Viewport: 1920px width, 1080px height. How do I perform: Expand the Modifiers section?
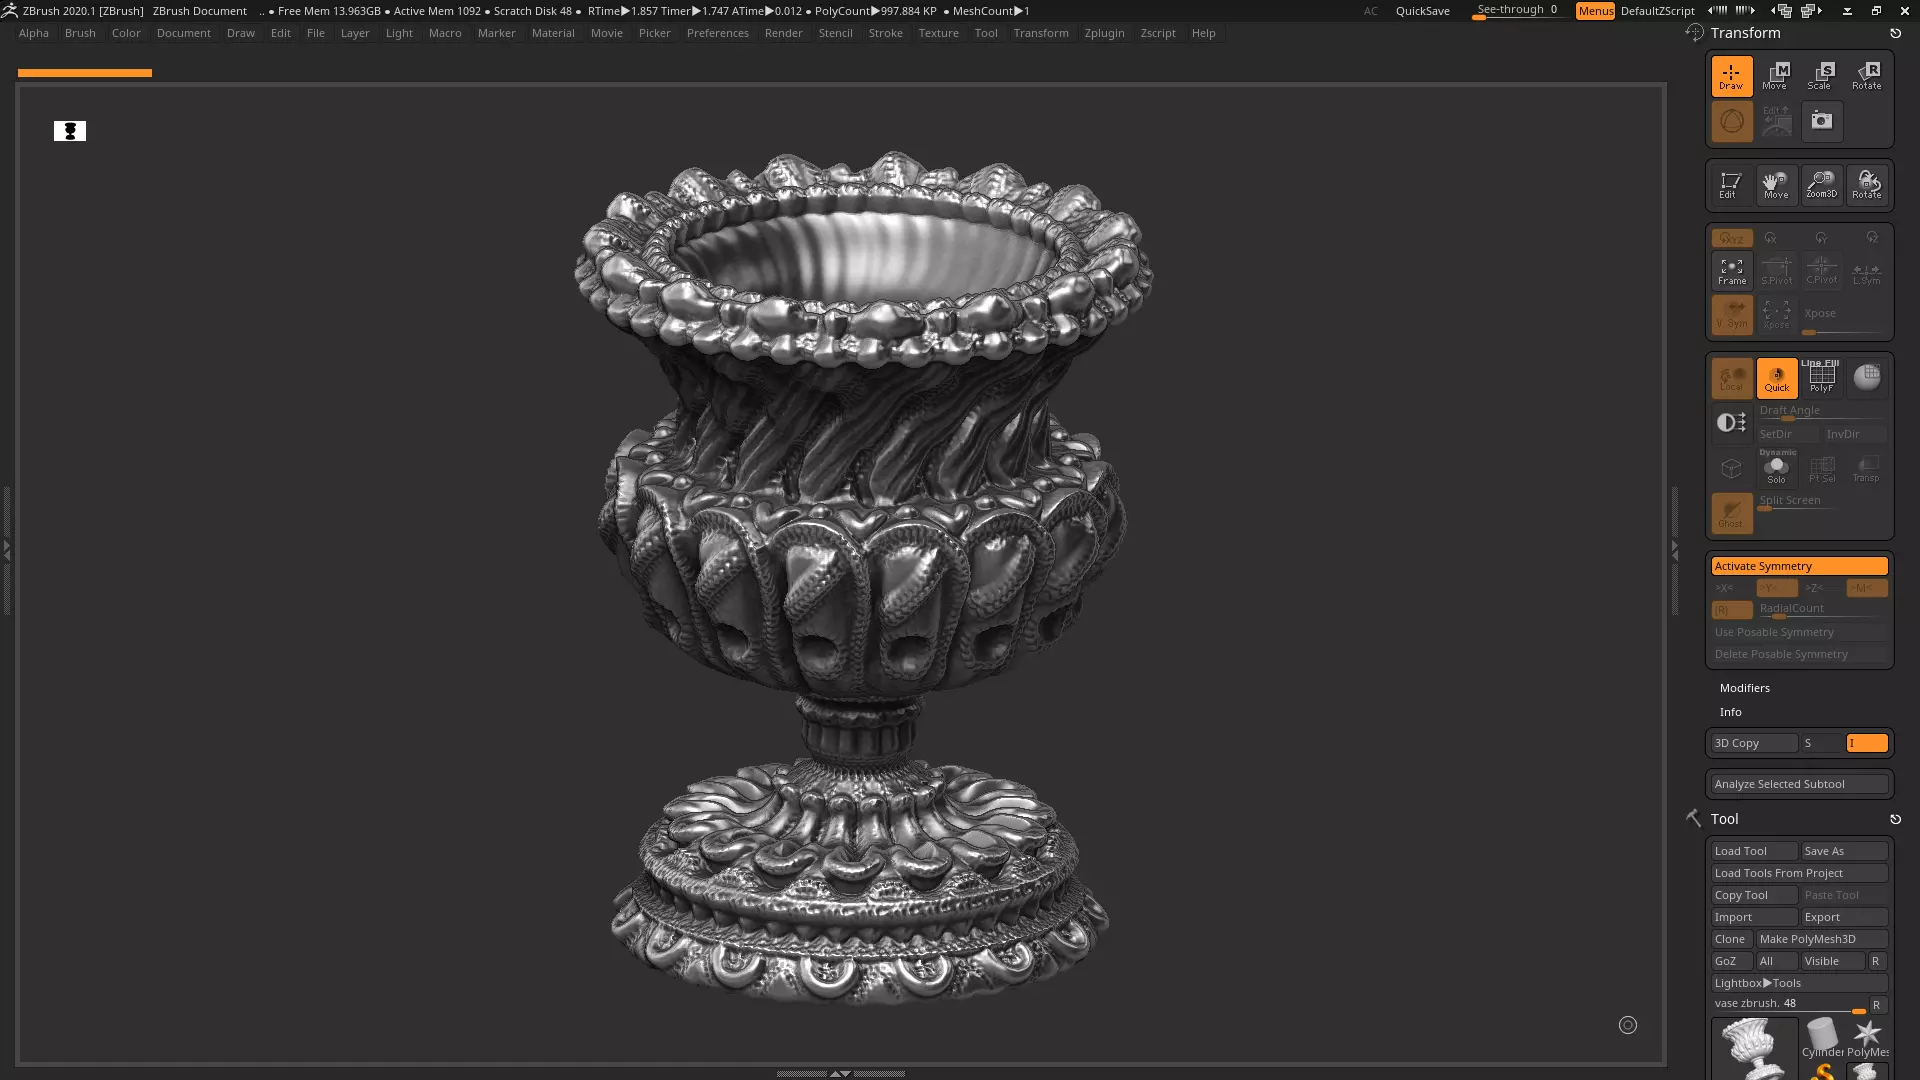[x=1744, y=688]
